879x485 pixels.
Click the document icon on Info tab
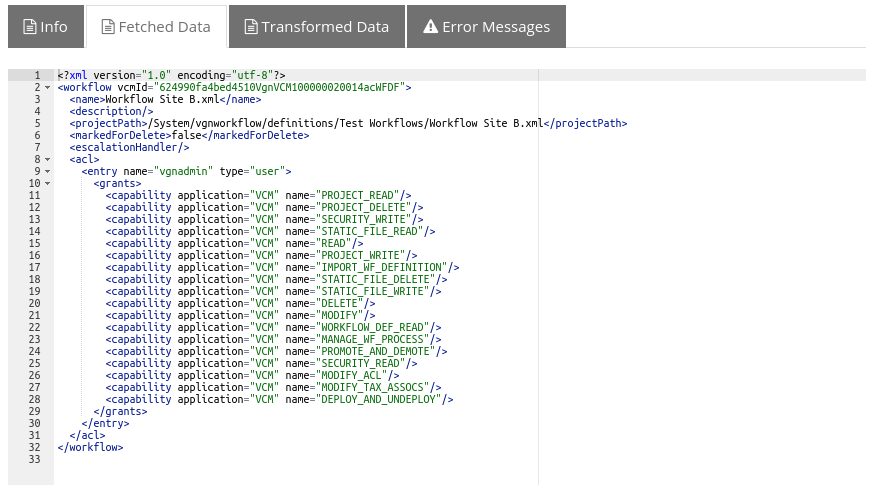click(x=29, y=27)
